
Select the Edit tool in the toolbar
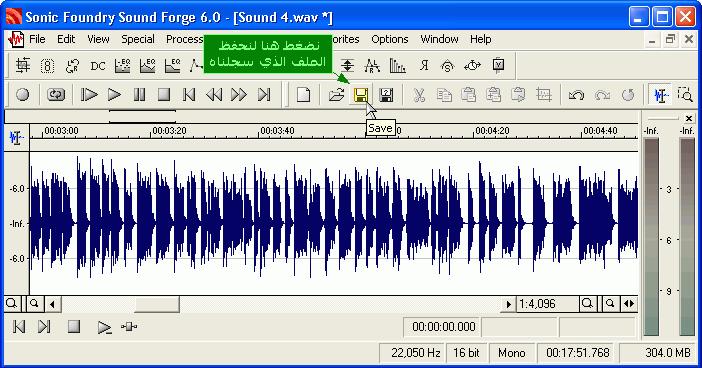point(660,94)
